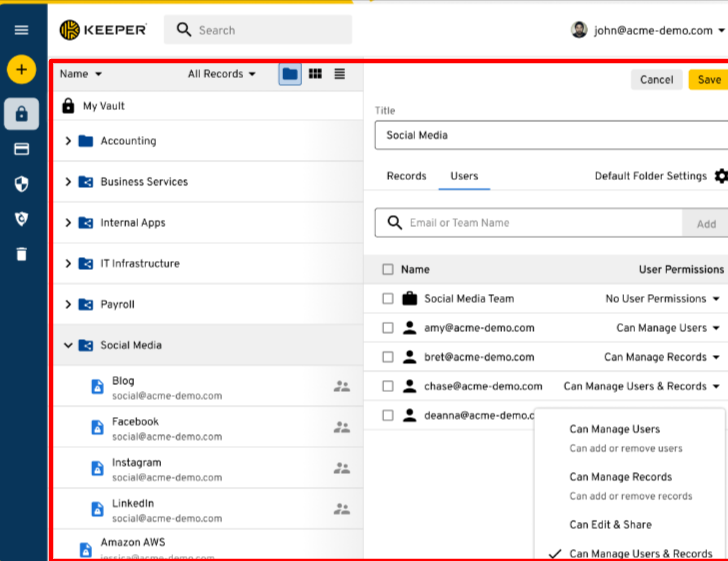Open BreachWatch shield icon in sidebar
Image resolution: width=728 pixels, height=561 pixels.
coord(21,219)
